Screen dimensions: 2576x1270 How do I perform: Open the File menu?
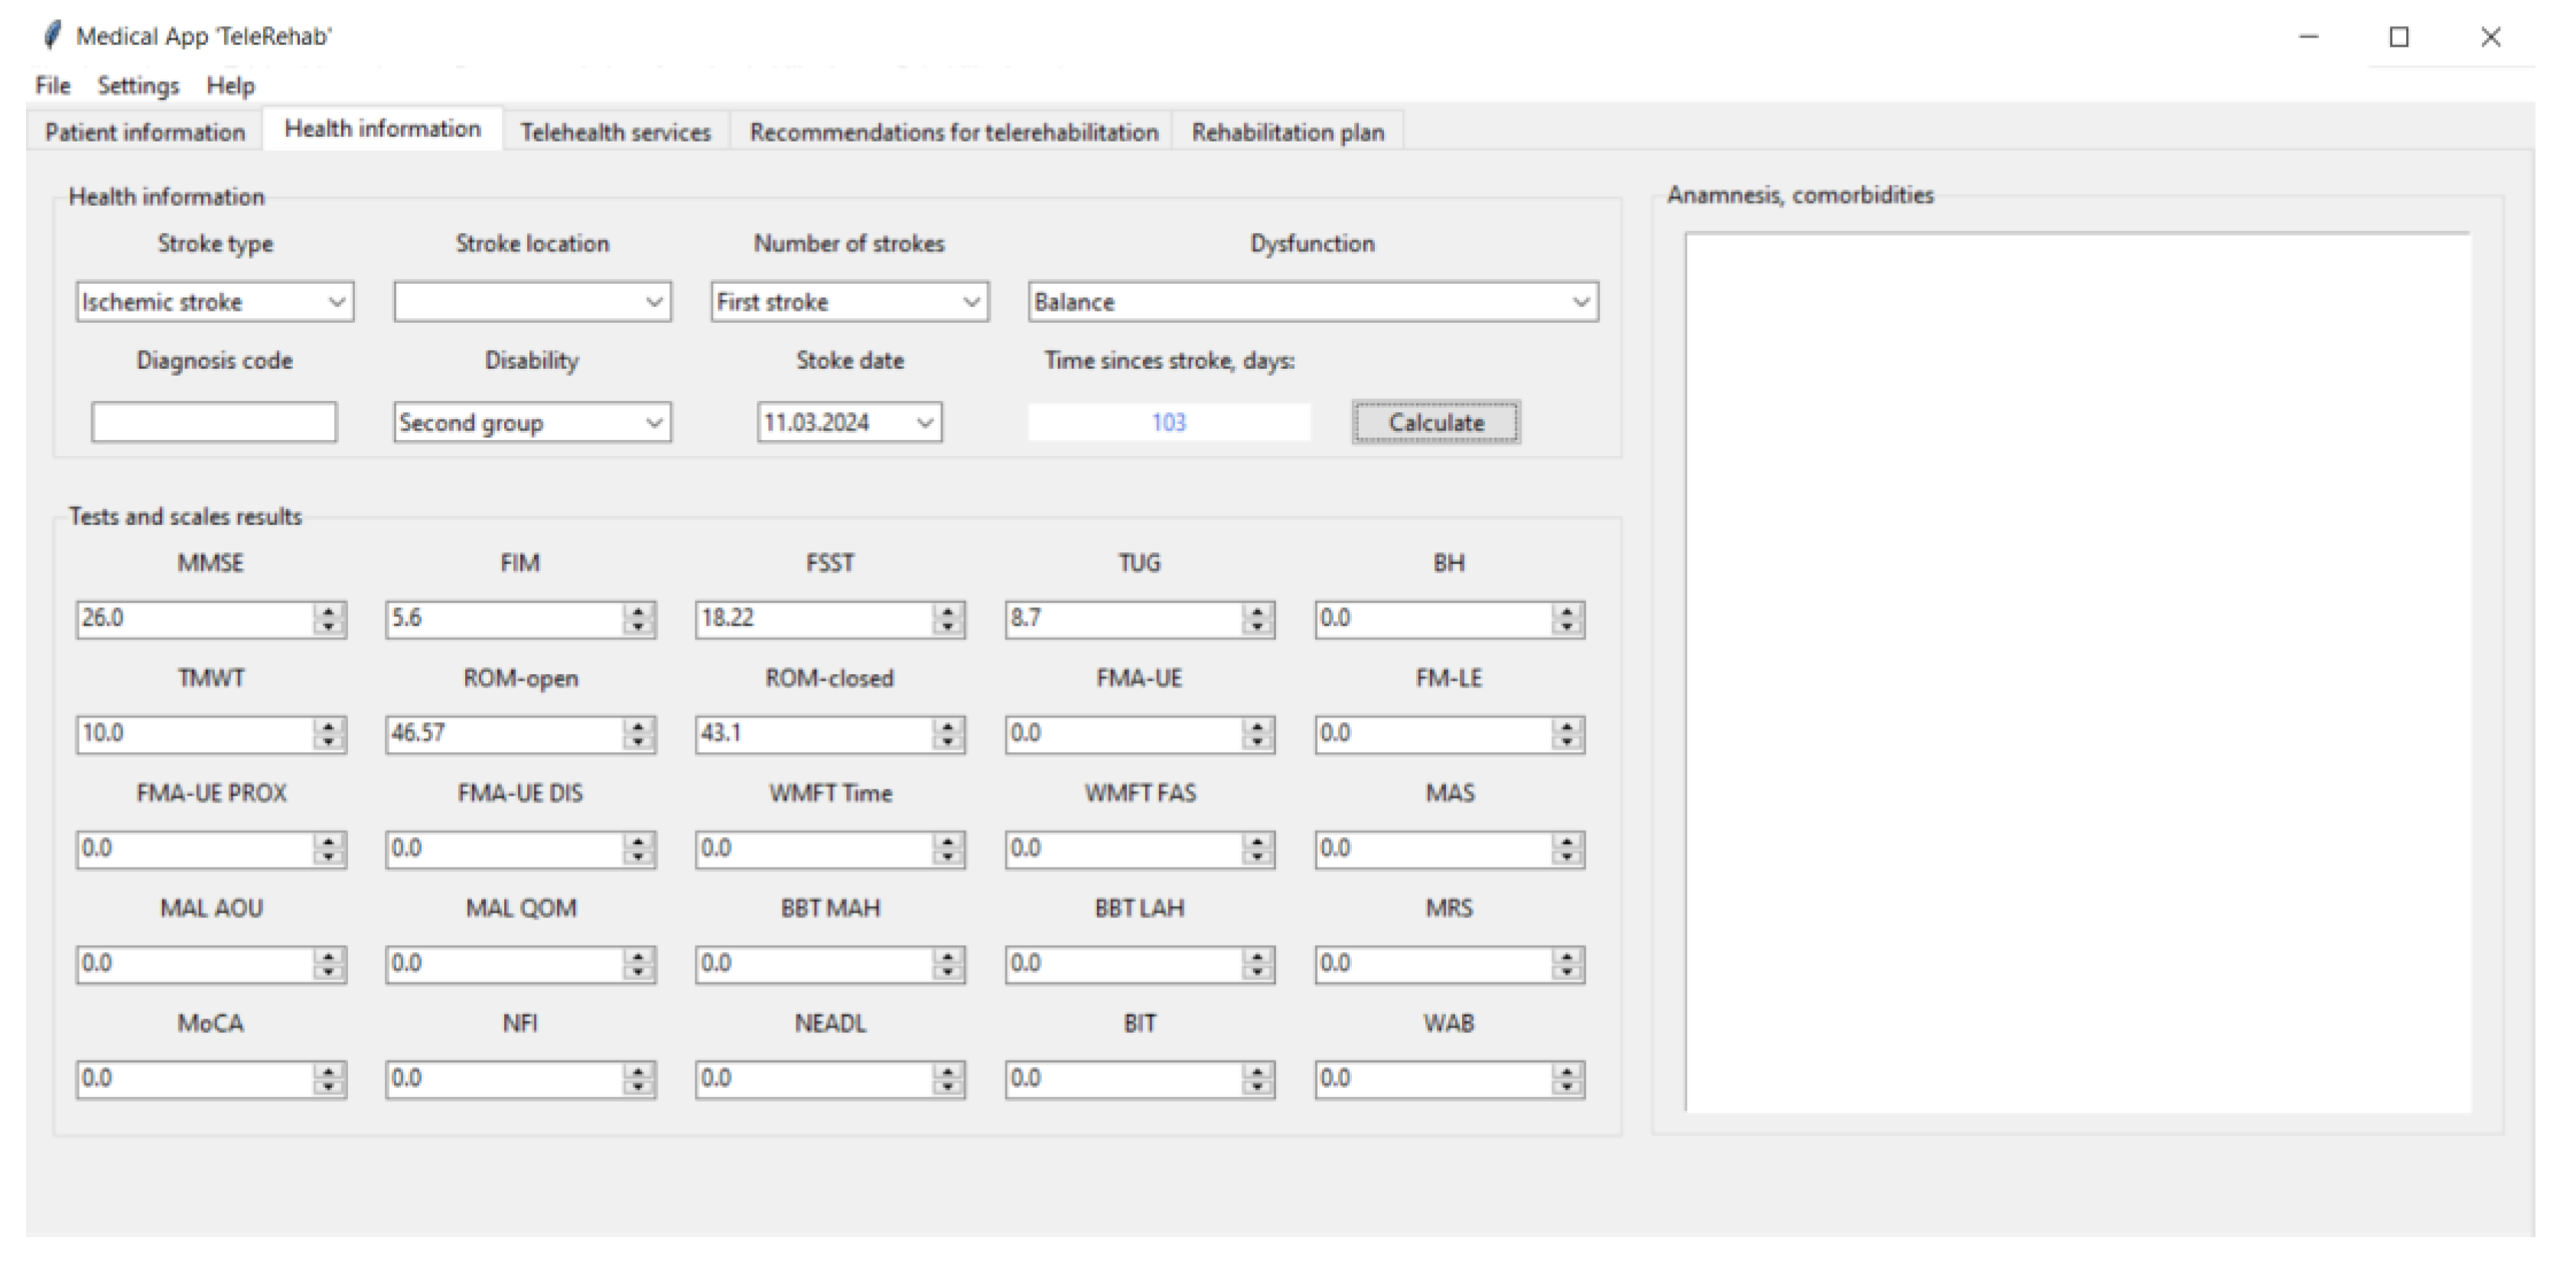point(52,86)
